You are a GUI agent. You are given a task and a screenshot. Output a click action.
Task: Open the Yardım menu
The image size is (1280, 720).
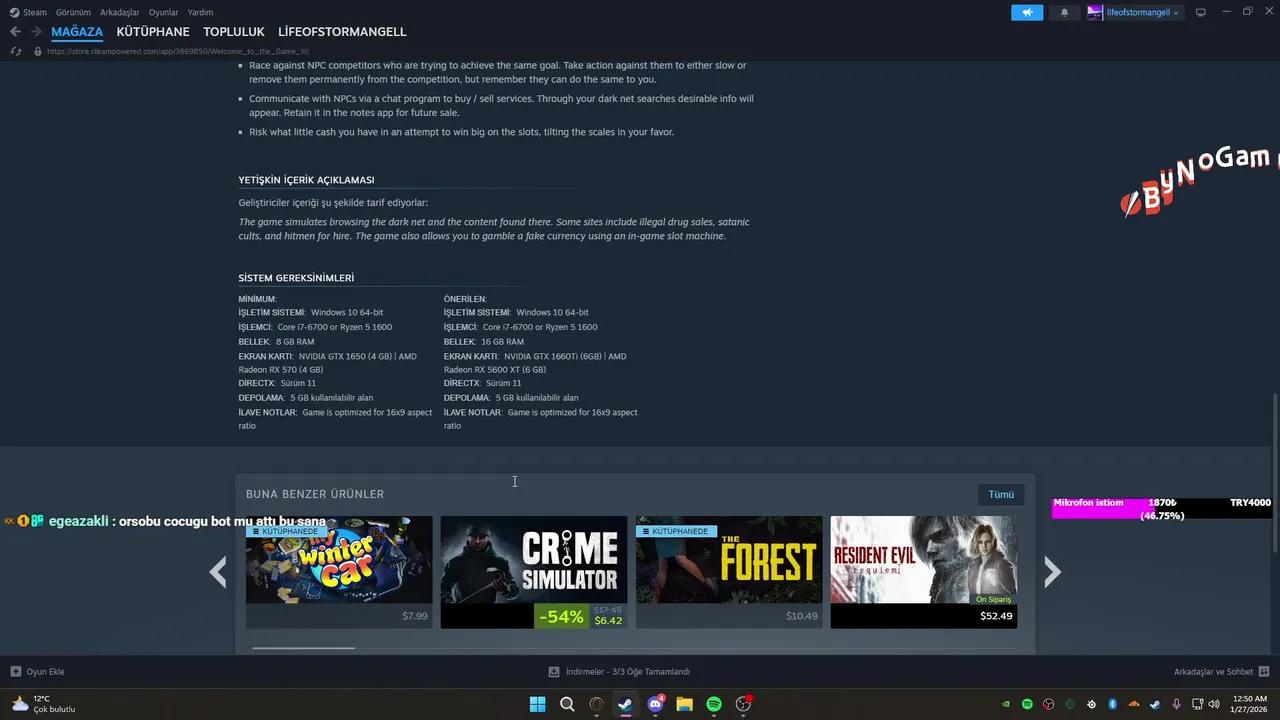click(x=200, y=13)
